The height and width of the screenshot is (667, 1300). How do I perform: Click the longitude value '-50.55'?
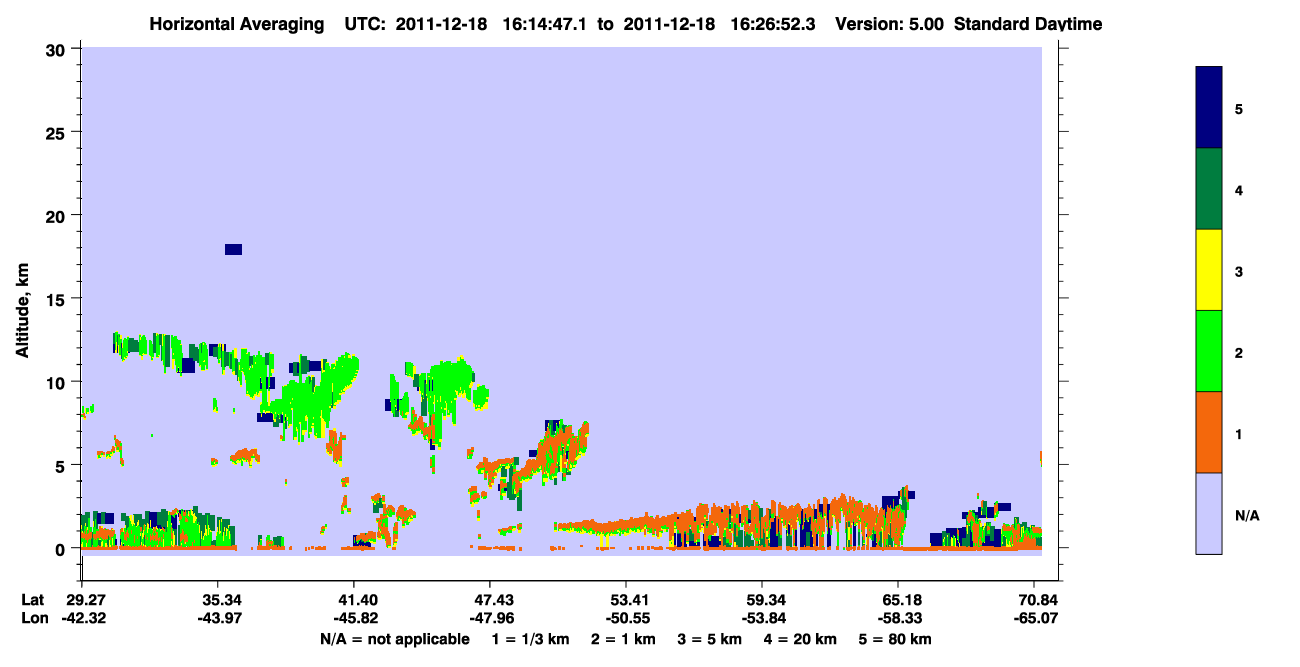(626, 618)
